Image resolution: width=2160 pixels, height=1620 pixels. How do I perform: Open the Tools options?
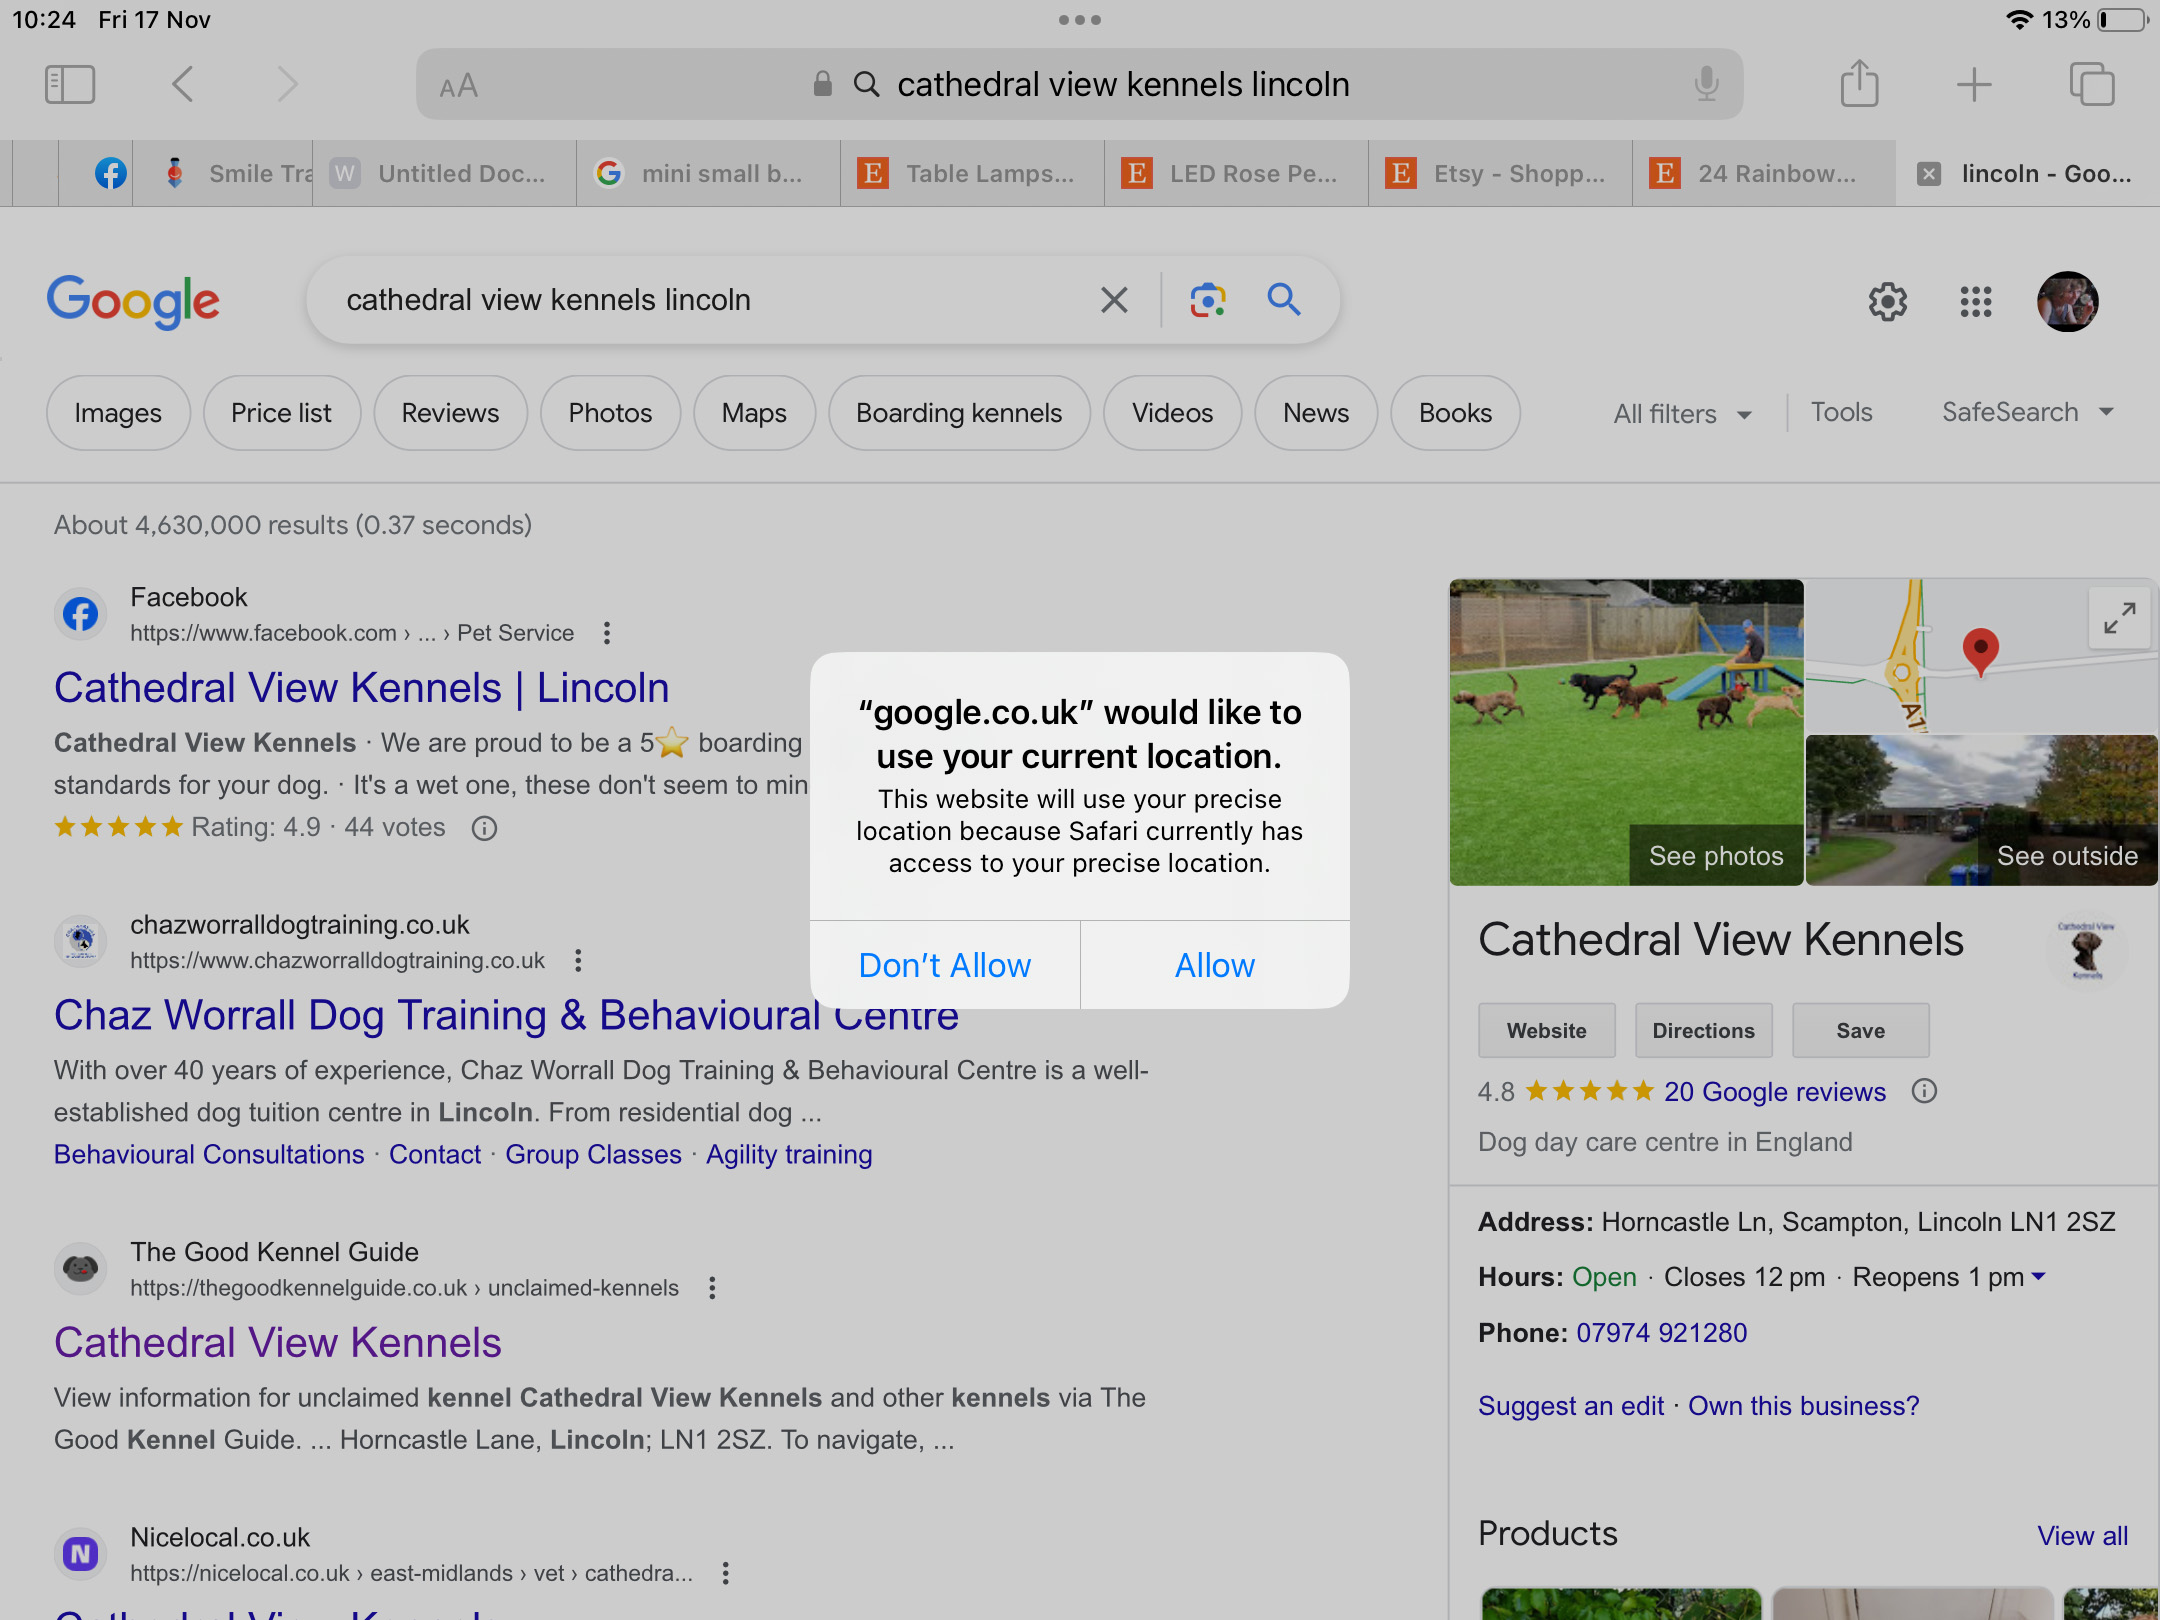(1841, 412)
